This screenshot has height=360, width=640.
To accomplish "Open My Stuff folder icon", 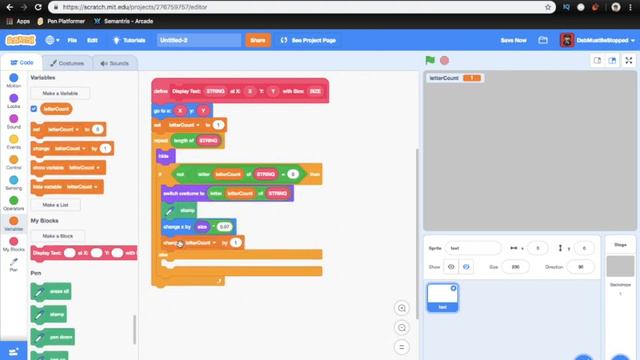I will 543,40.
